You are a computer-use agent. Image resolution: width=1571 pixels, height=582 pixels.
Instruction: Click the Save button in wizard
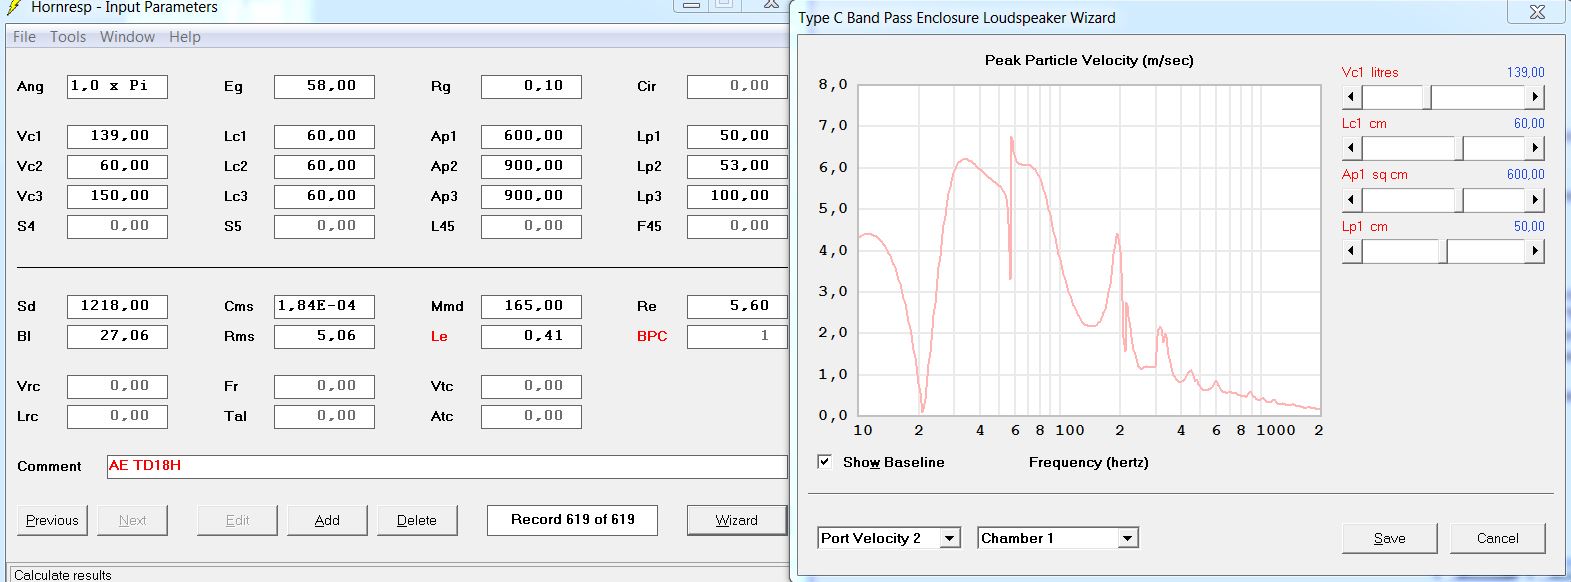(1389, 538)
